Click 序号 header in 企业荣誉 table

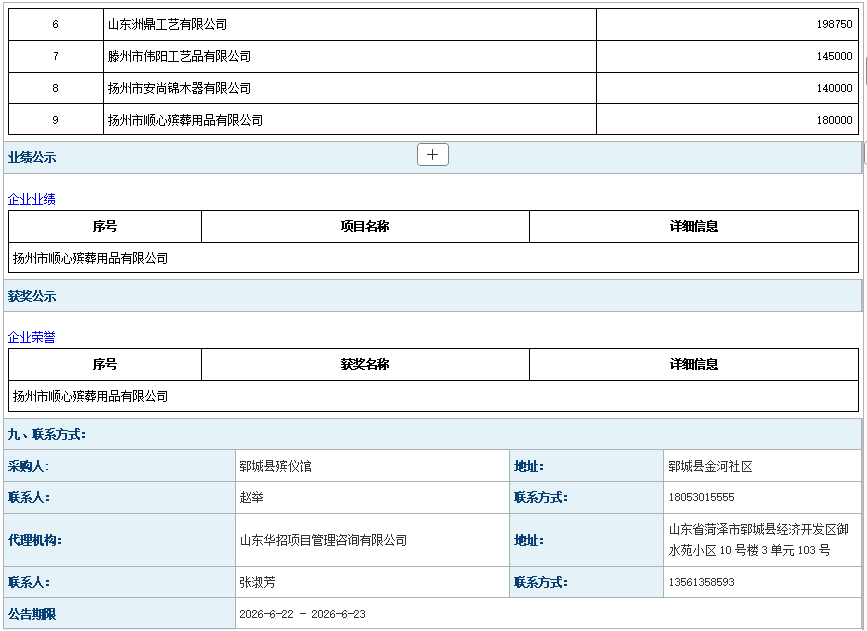click(105, 364)
